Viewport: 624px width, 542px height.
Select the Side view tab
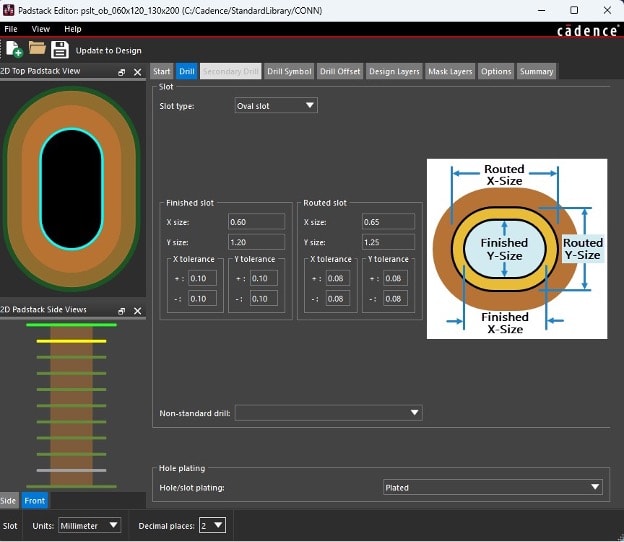9,500
